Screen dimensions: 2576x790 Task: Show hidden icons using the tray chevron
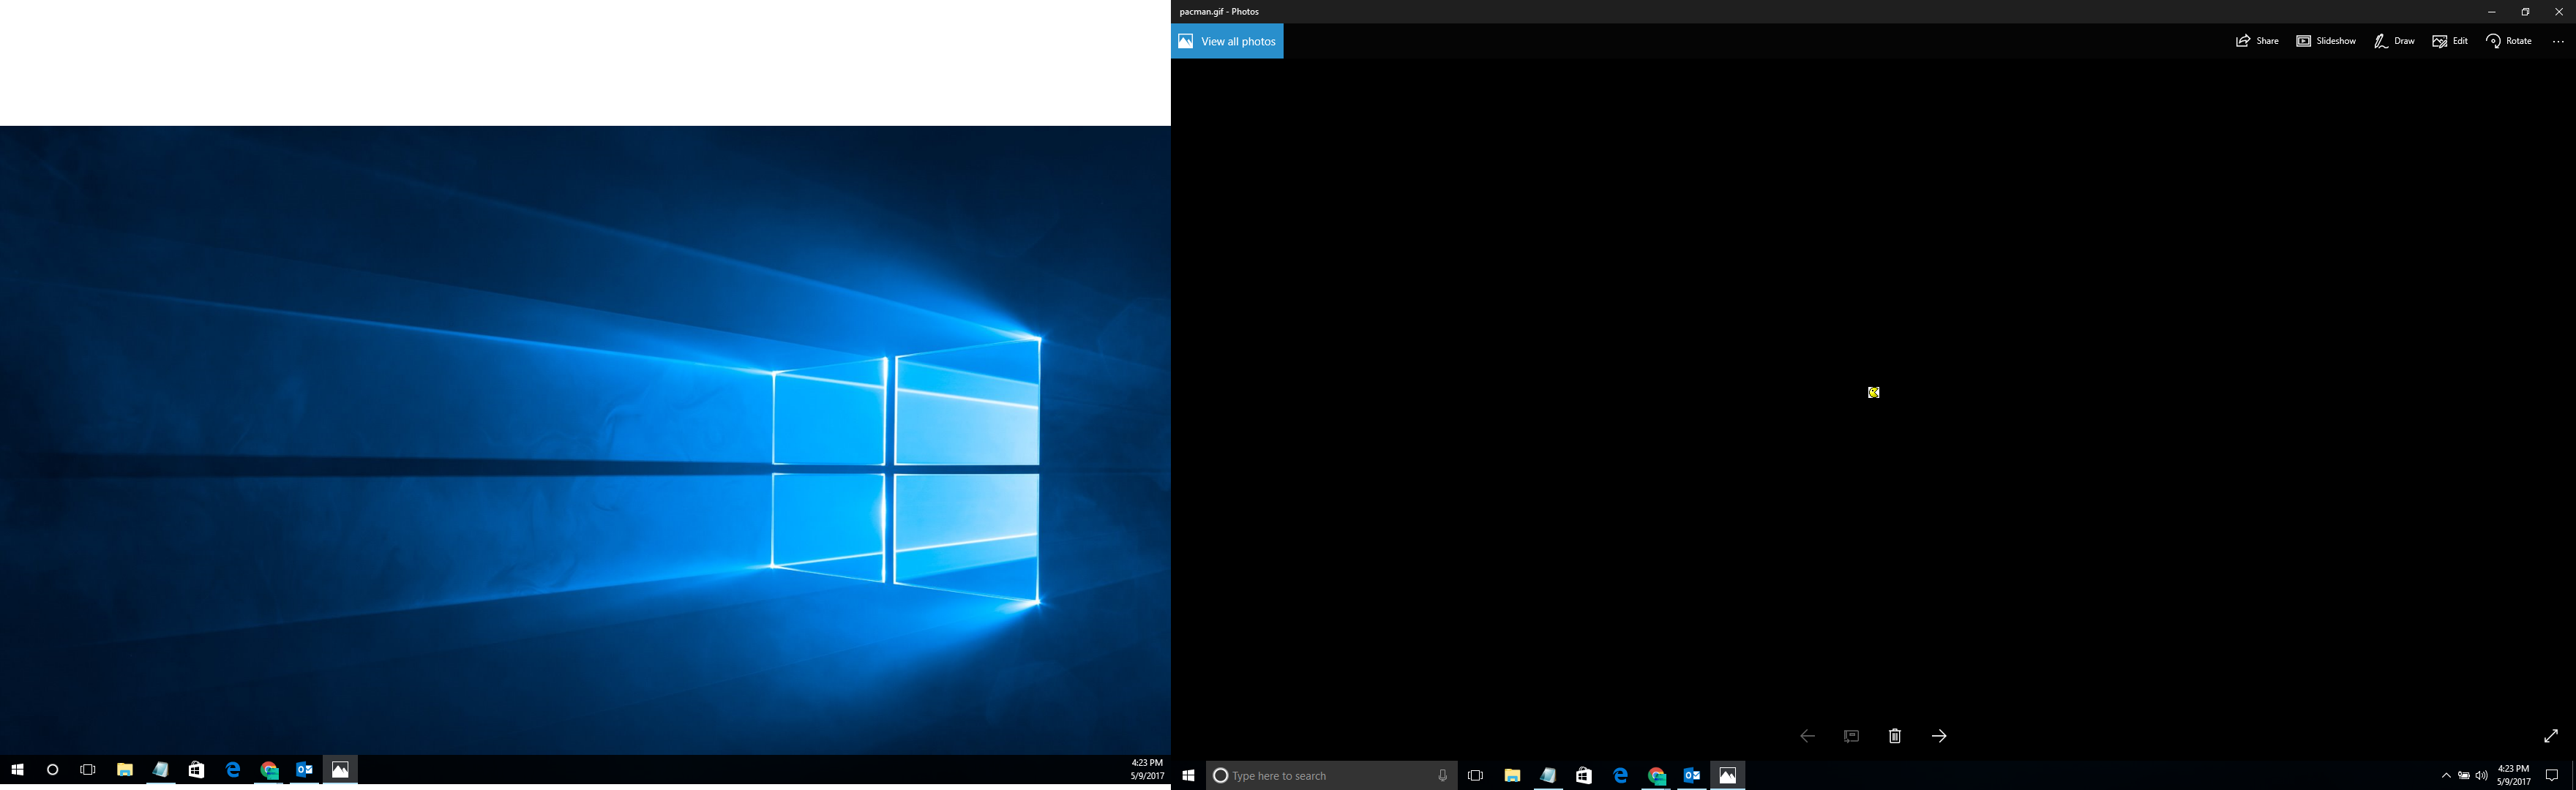(x=2446, y=775)
